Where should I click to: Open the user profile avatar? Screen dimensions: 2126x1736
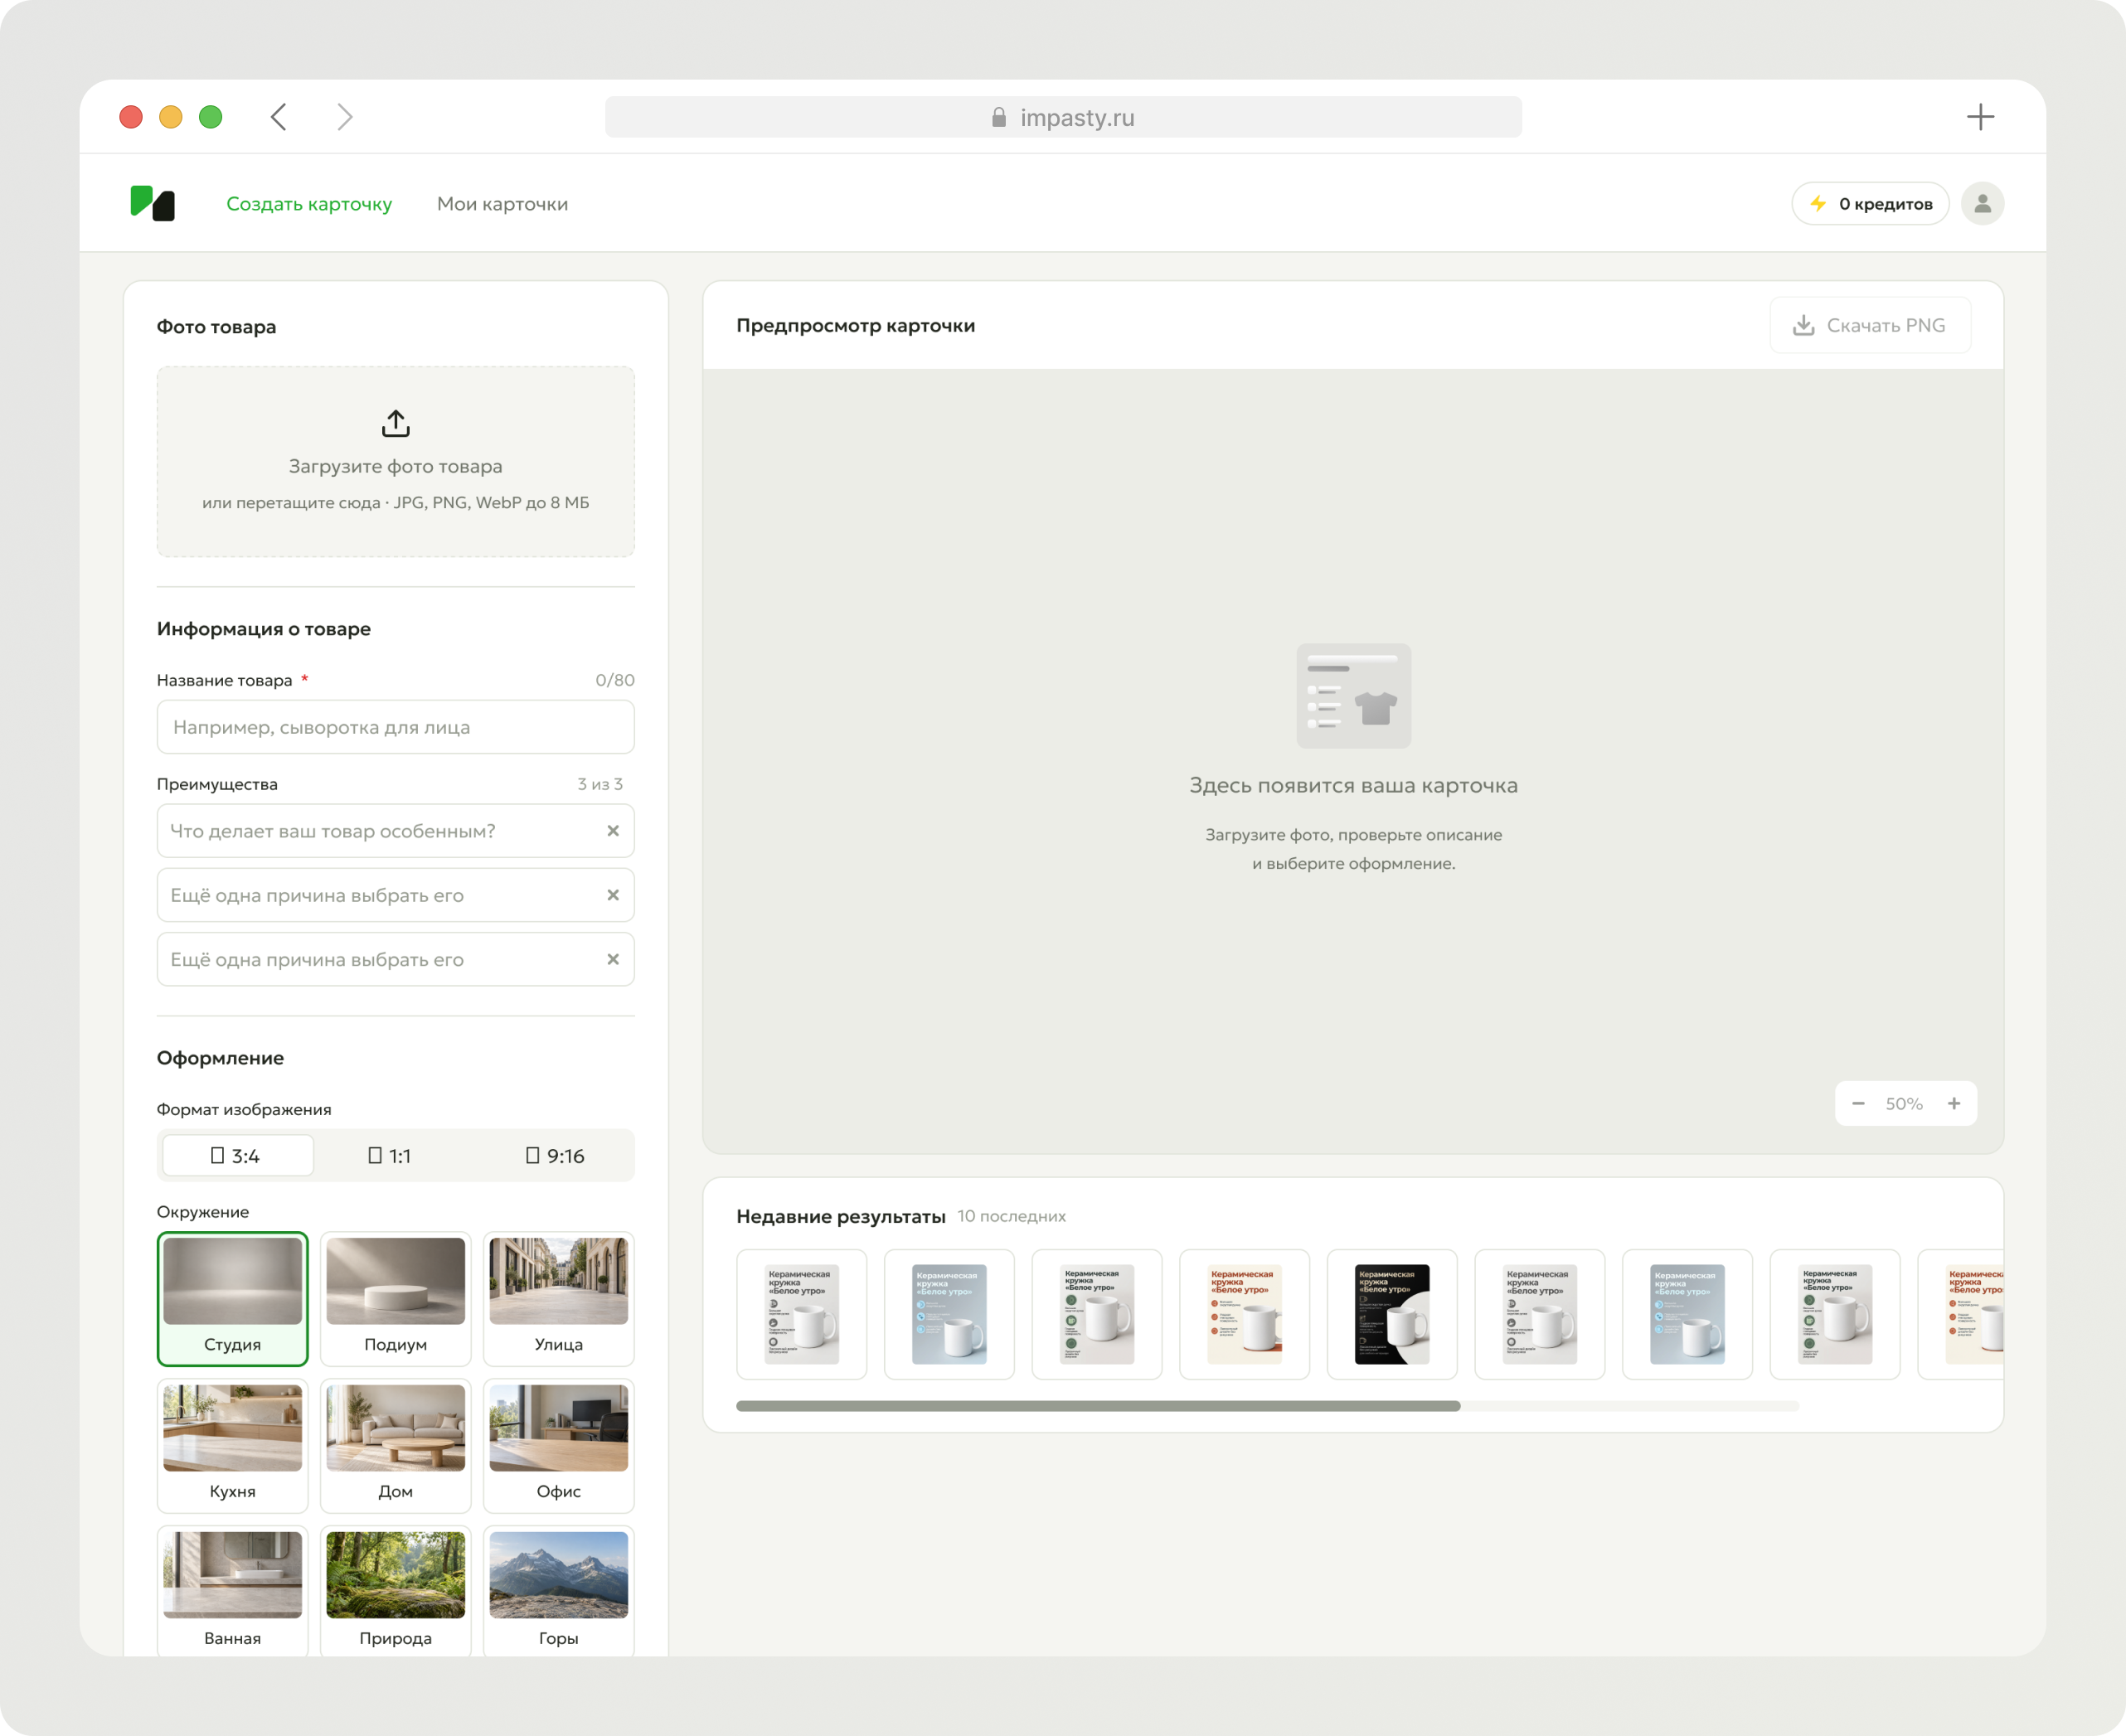click(1982, 204)
